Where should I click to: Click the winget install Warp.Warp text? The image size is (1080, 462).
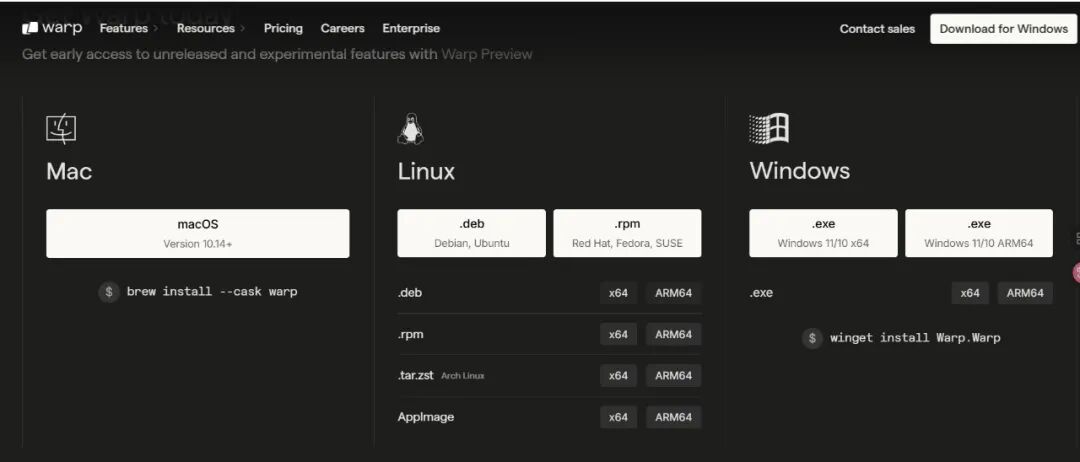coord(915,337)
